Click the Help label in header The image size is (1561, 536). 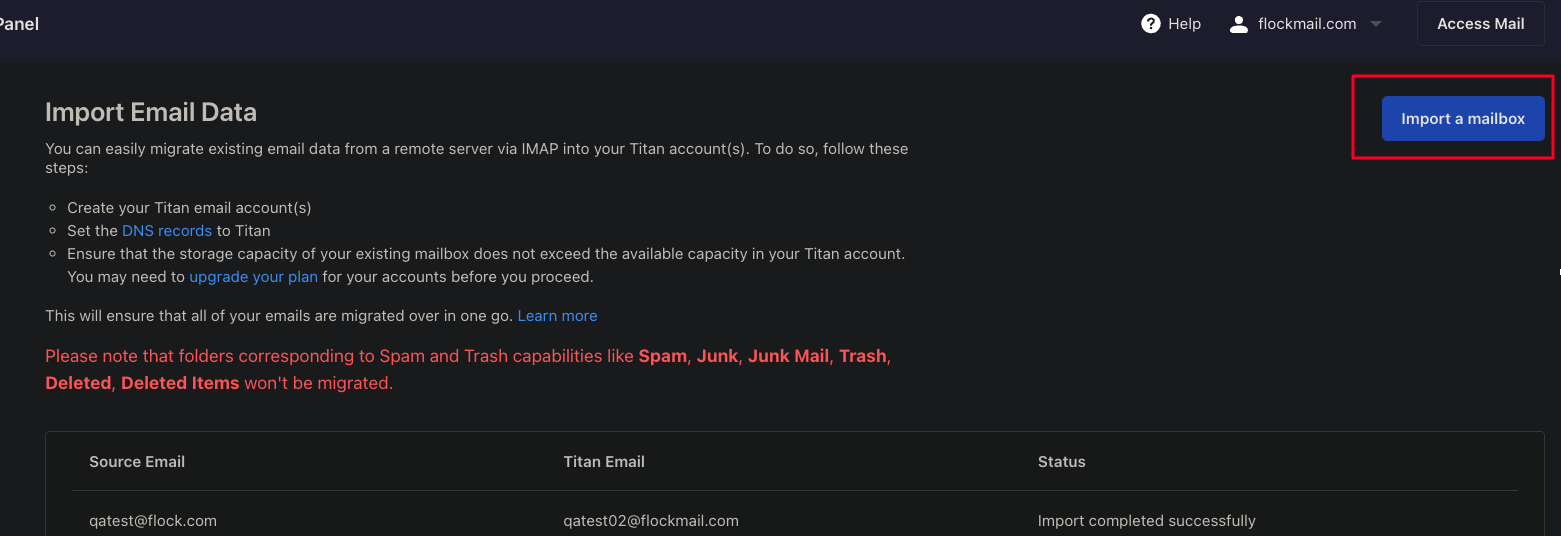pos(1184,24)
